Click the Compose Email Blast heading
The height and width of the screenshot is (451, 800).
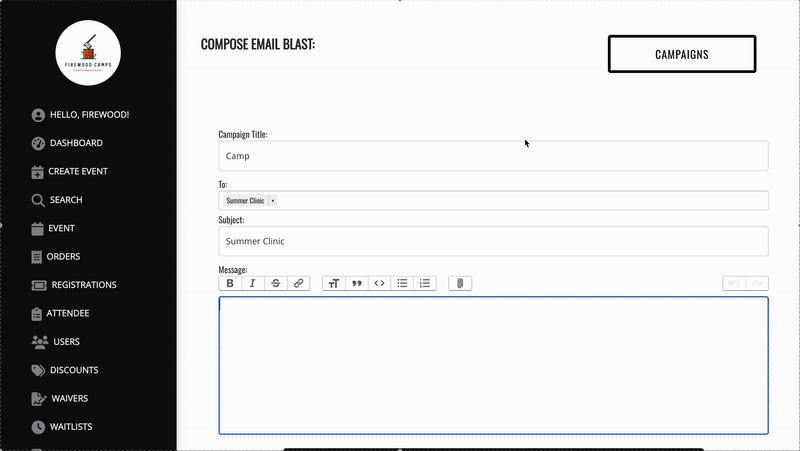(258, 44)
